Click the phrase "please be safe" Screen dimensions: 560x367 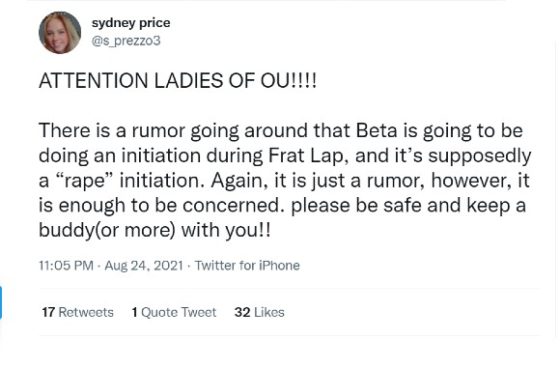[356, 205]
